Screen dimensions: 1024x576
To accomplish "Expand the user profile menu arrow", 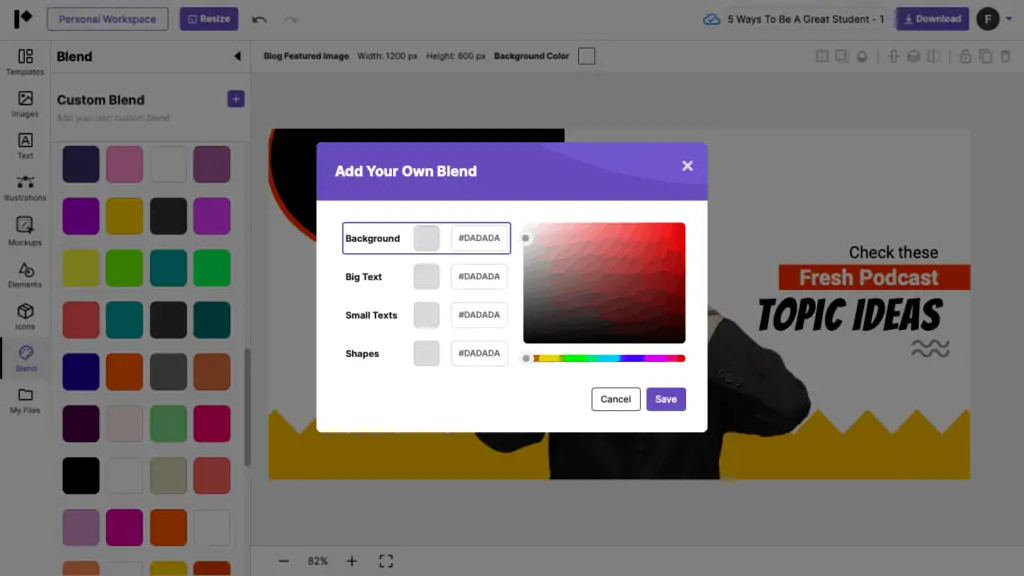I will click(x=1009, y=19).
